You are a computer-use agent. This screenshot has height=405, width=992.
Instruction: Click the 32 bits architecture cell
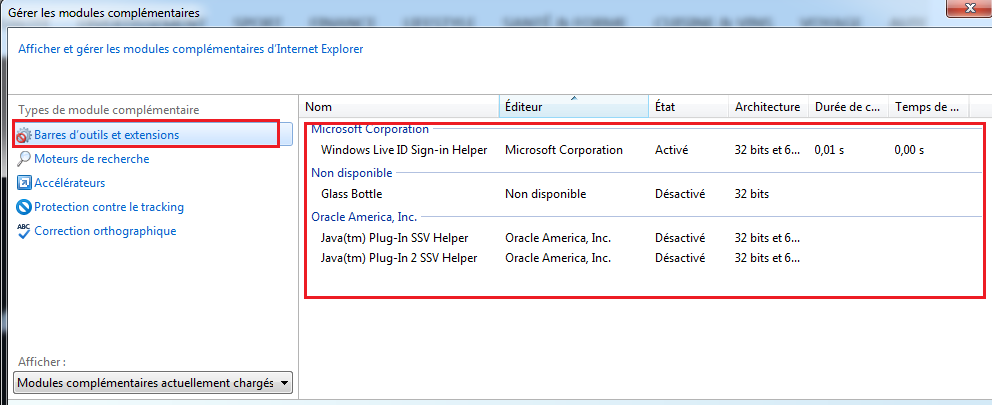click(x=752, y=194)
